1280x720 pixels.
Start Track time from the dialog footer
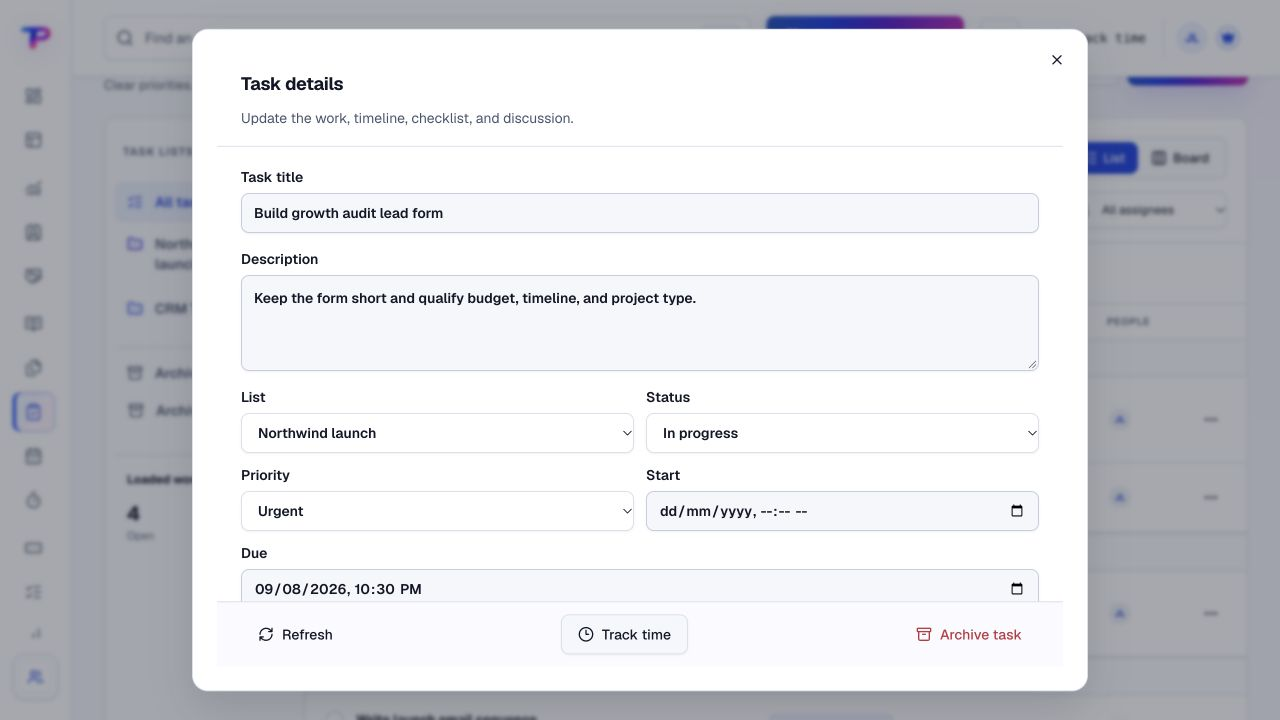point(624,635)
